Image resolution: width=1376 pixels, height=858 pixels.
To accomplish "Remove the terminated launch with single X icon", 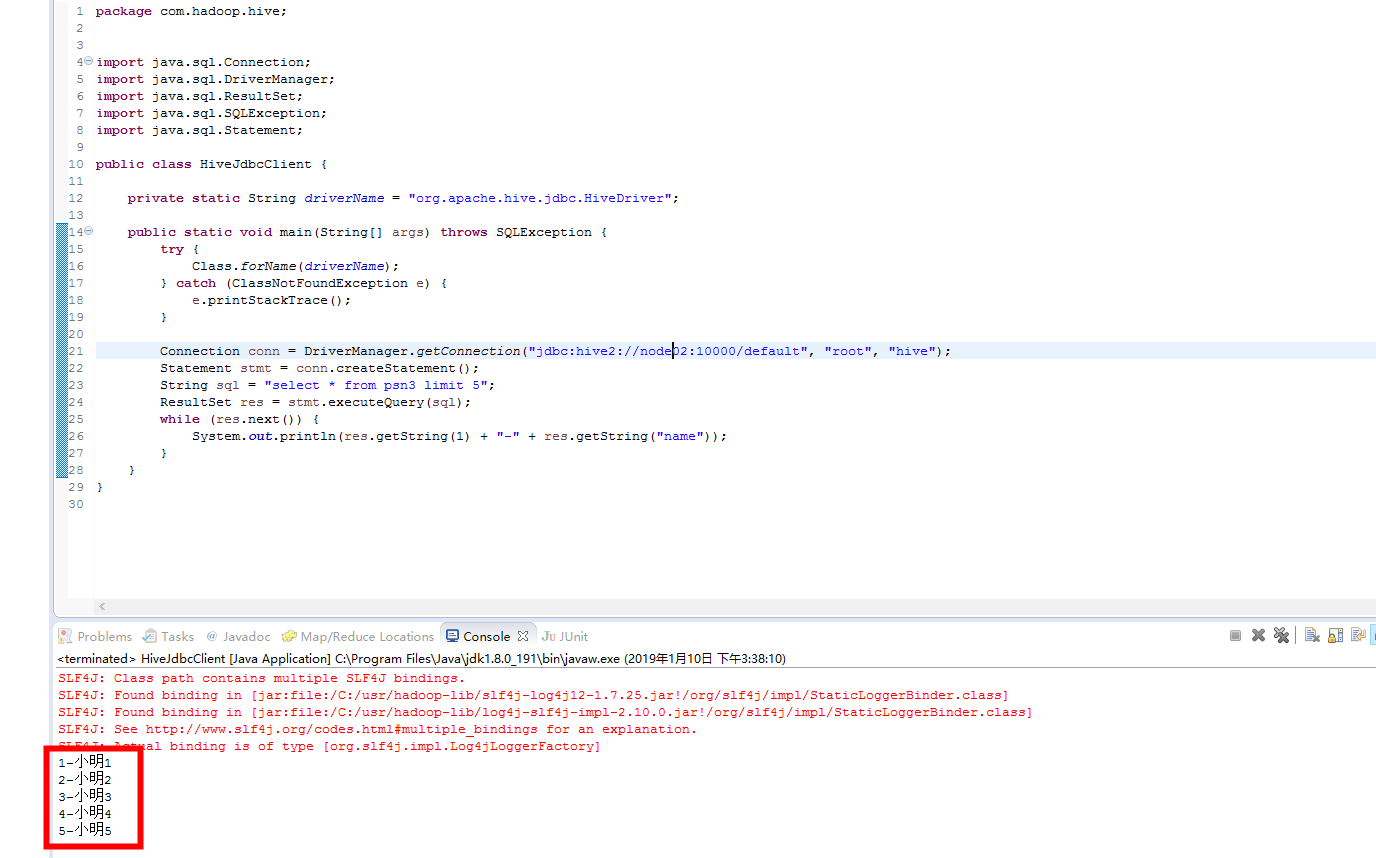I will click(1259, 636).
